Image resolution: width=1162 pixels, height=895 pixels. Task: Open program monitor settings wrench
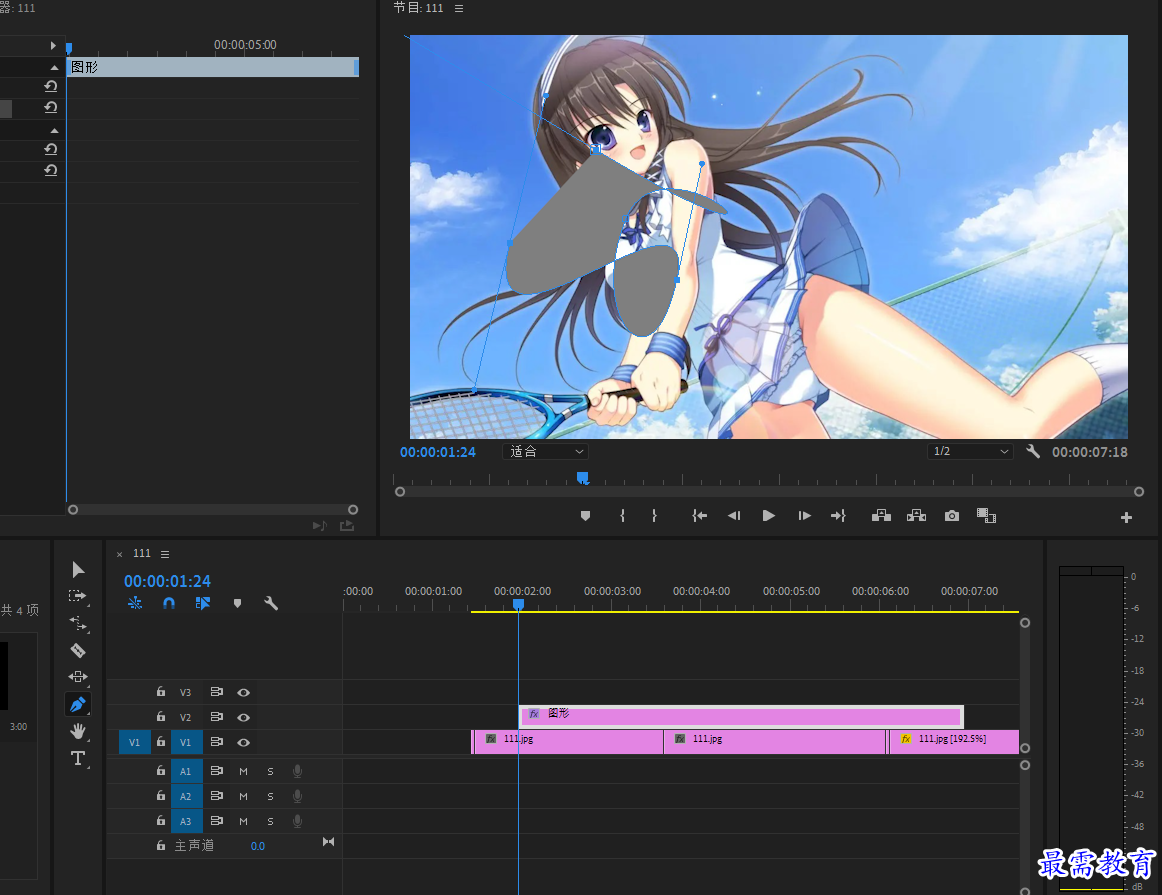1033,451
